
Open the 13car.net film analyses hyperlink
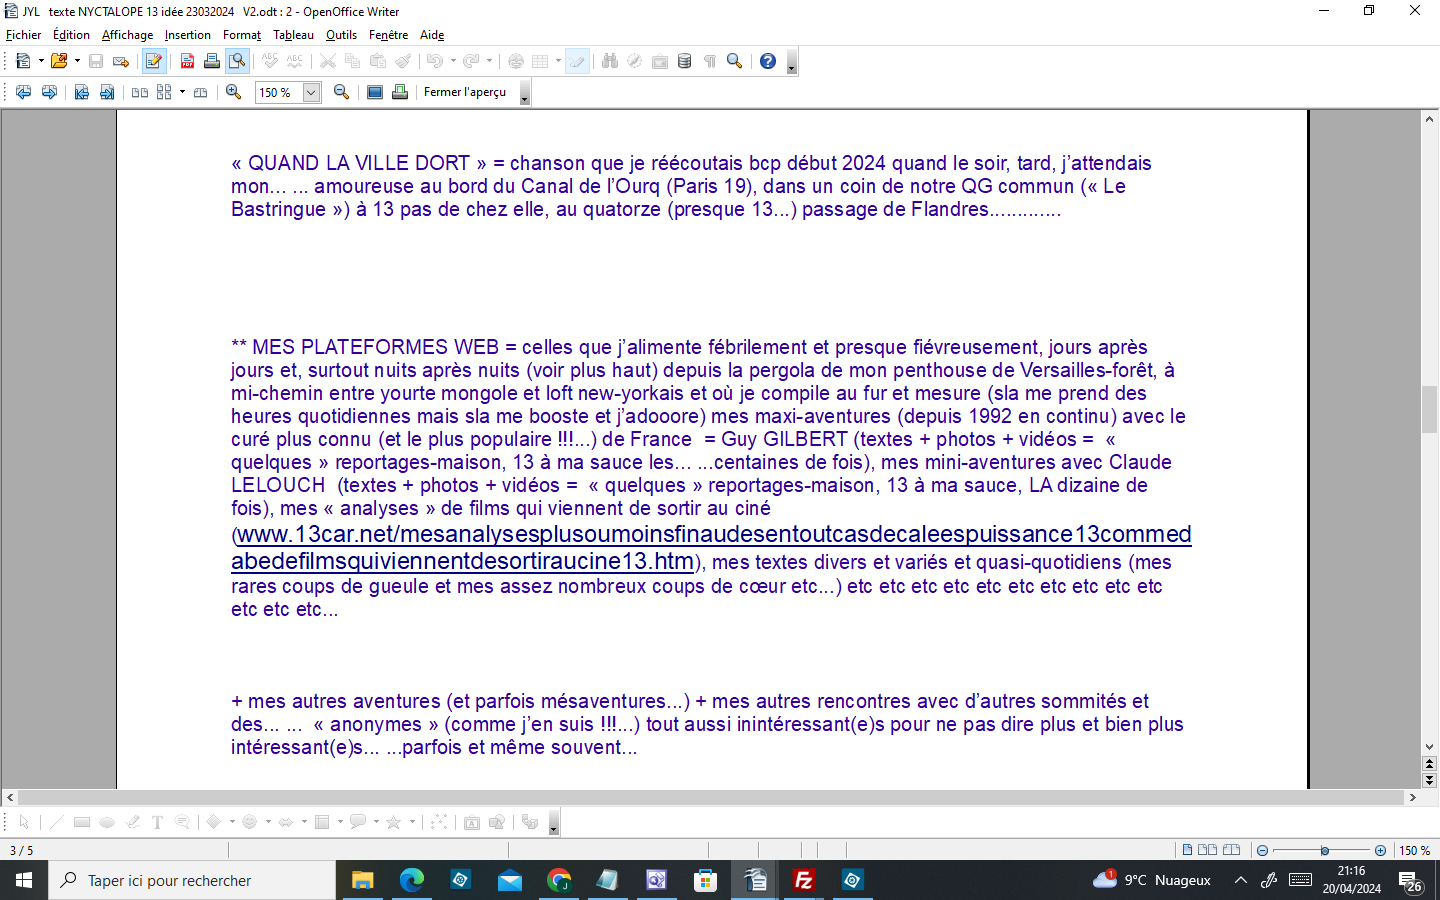(x=711, y=547)
